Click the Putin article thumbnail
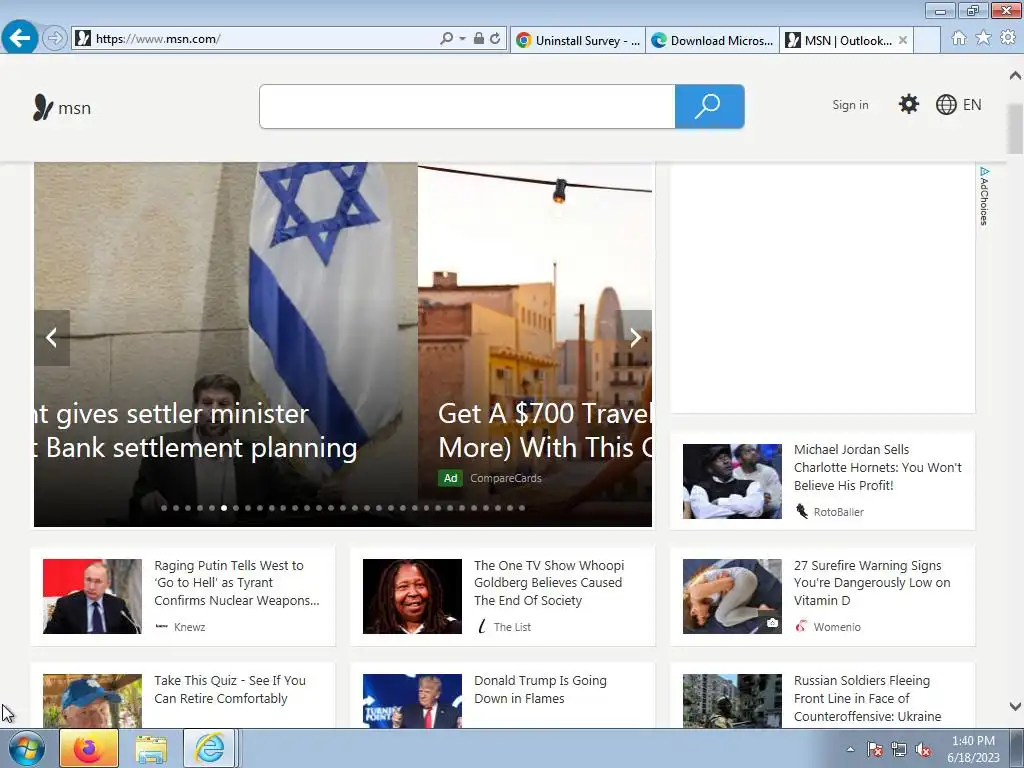1024x768 pixels. click(92, 596)
